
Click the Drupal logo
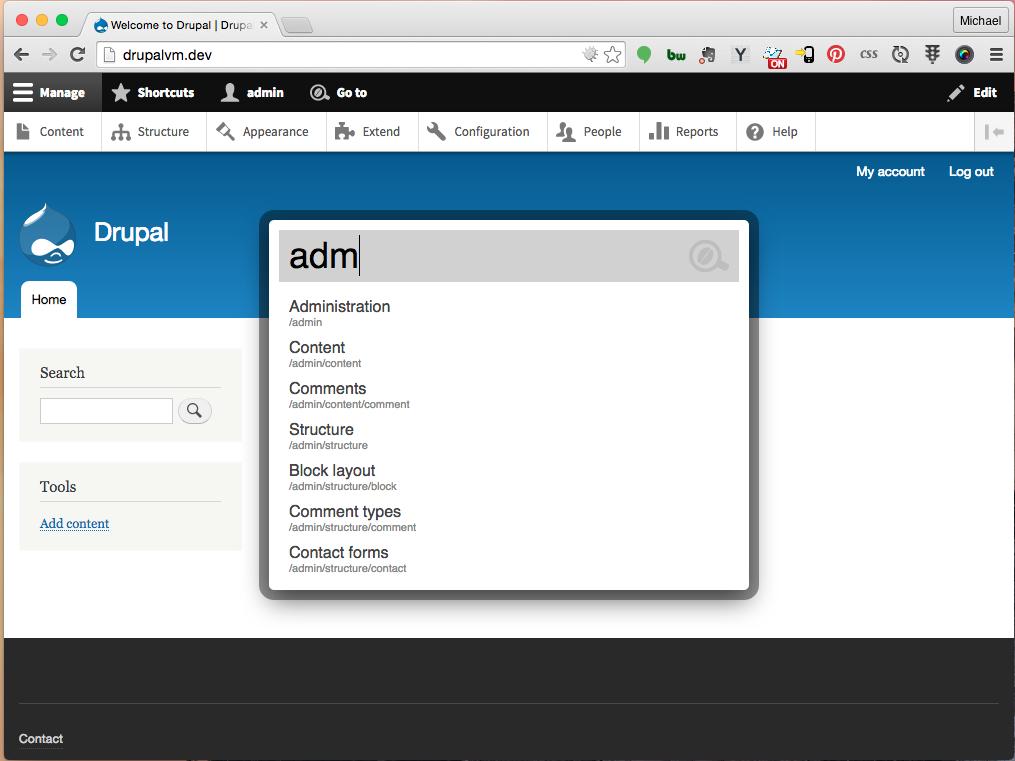[47, 234]
